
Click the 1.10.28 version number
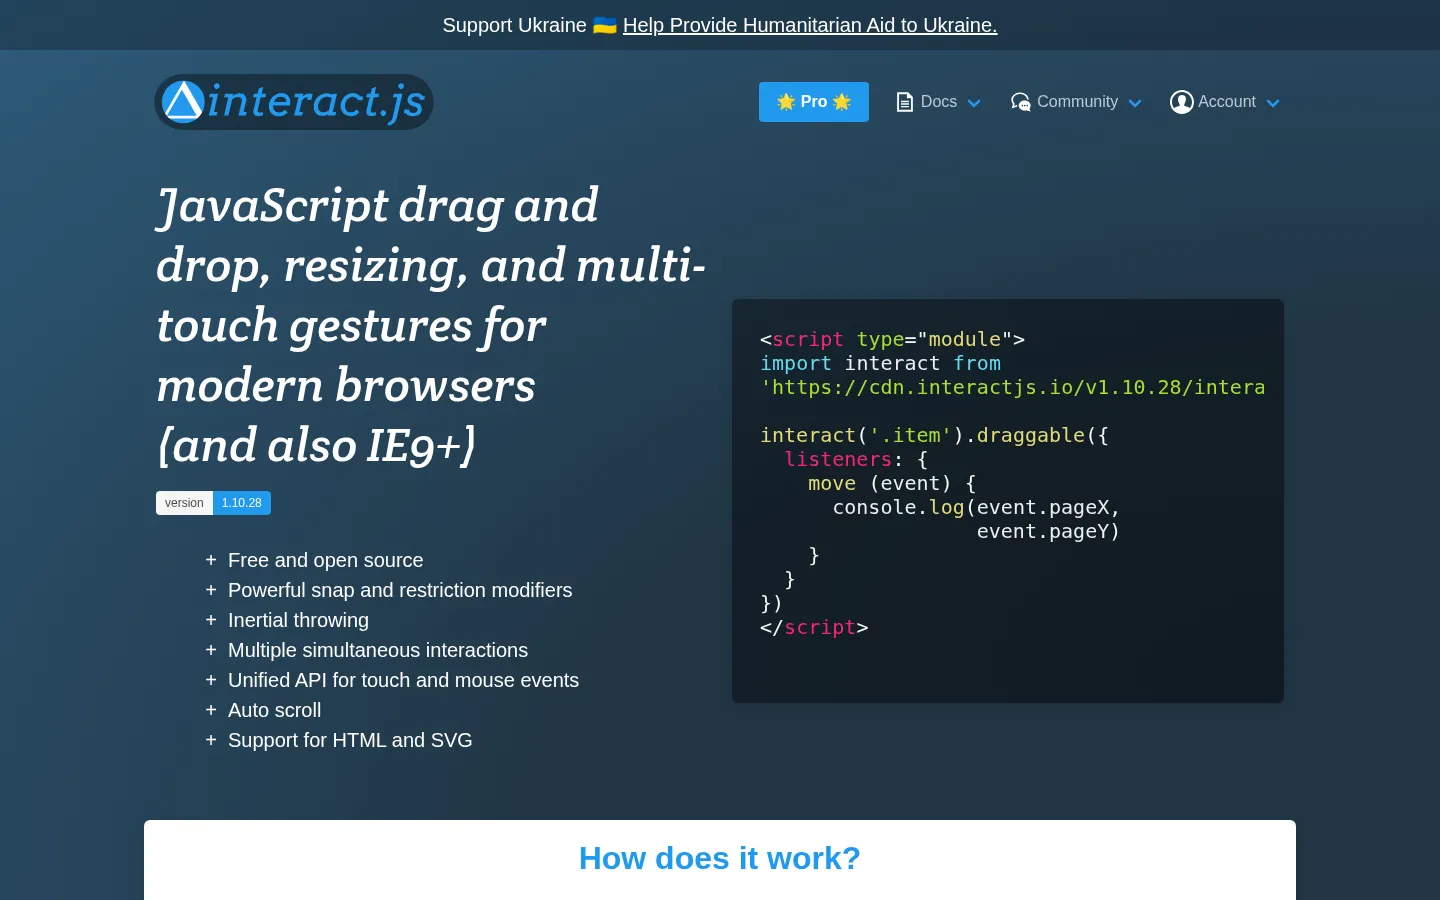242,503
